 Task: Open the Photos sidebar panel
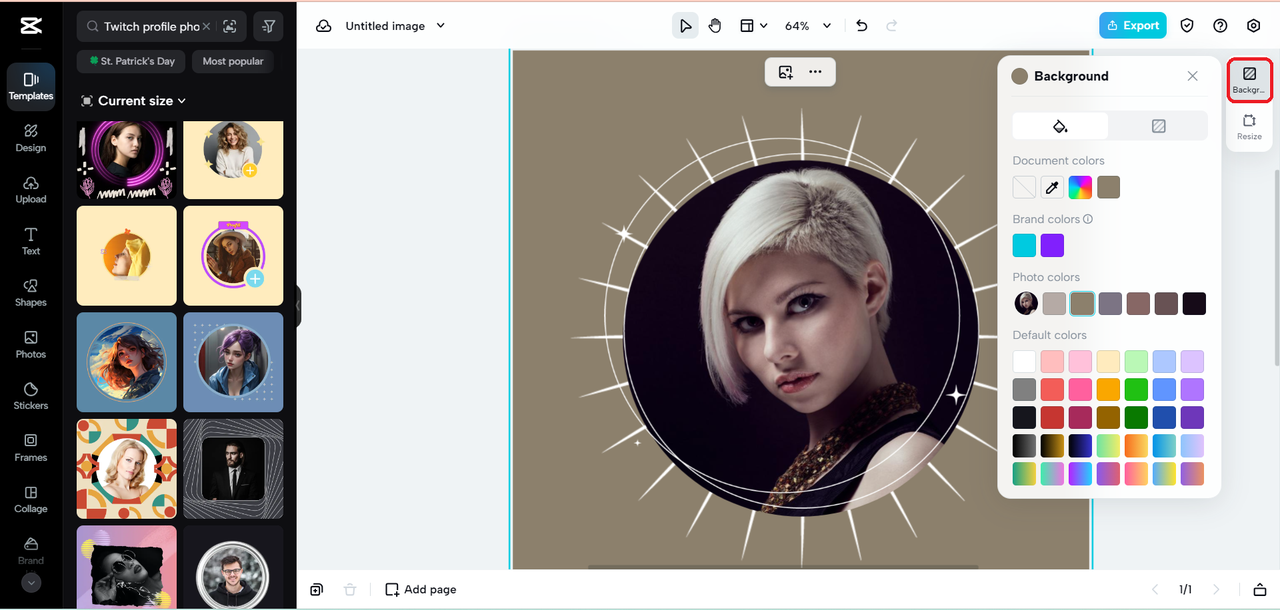pyautogui.click(x=31, y=345)
